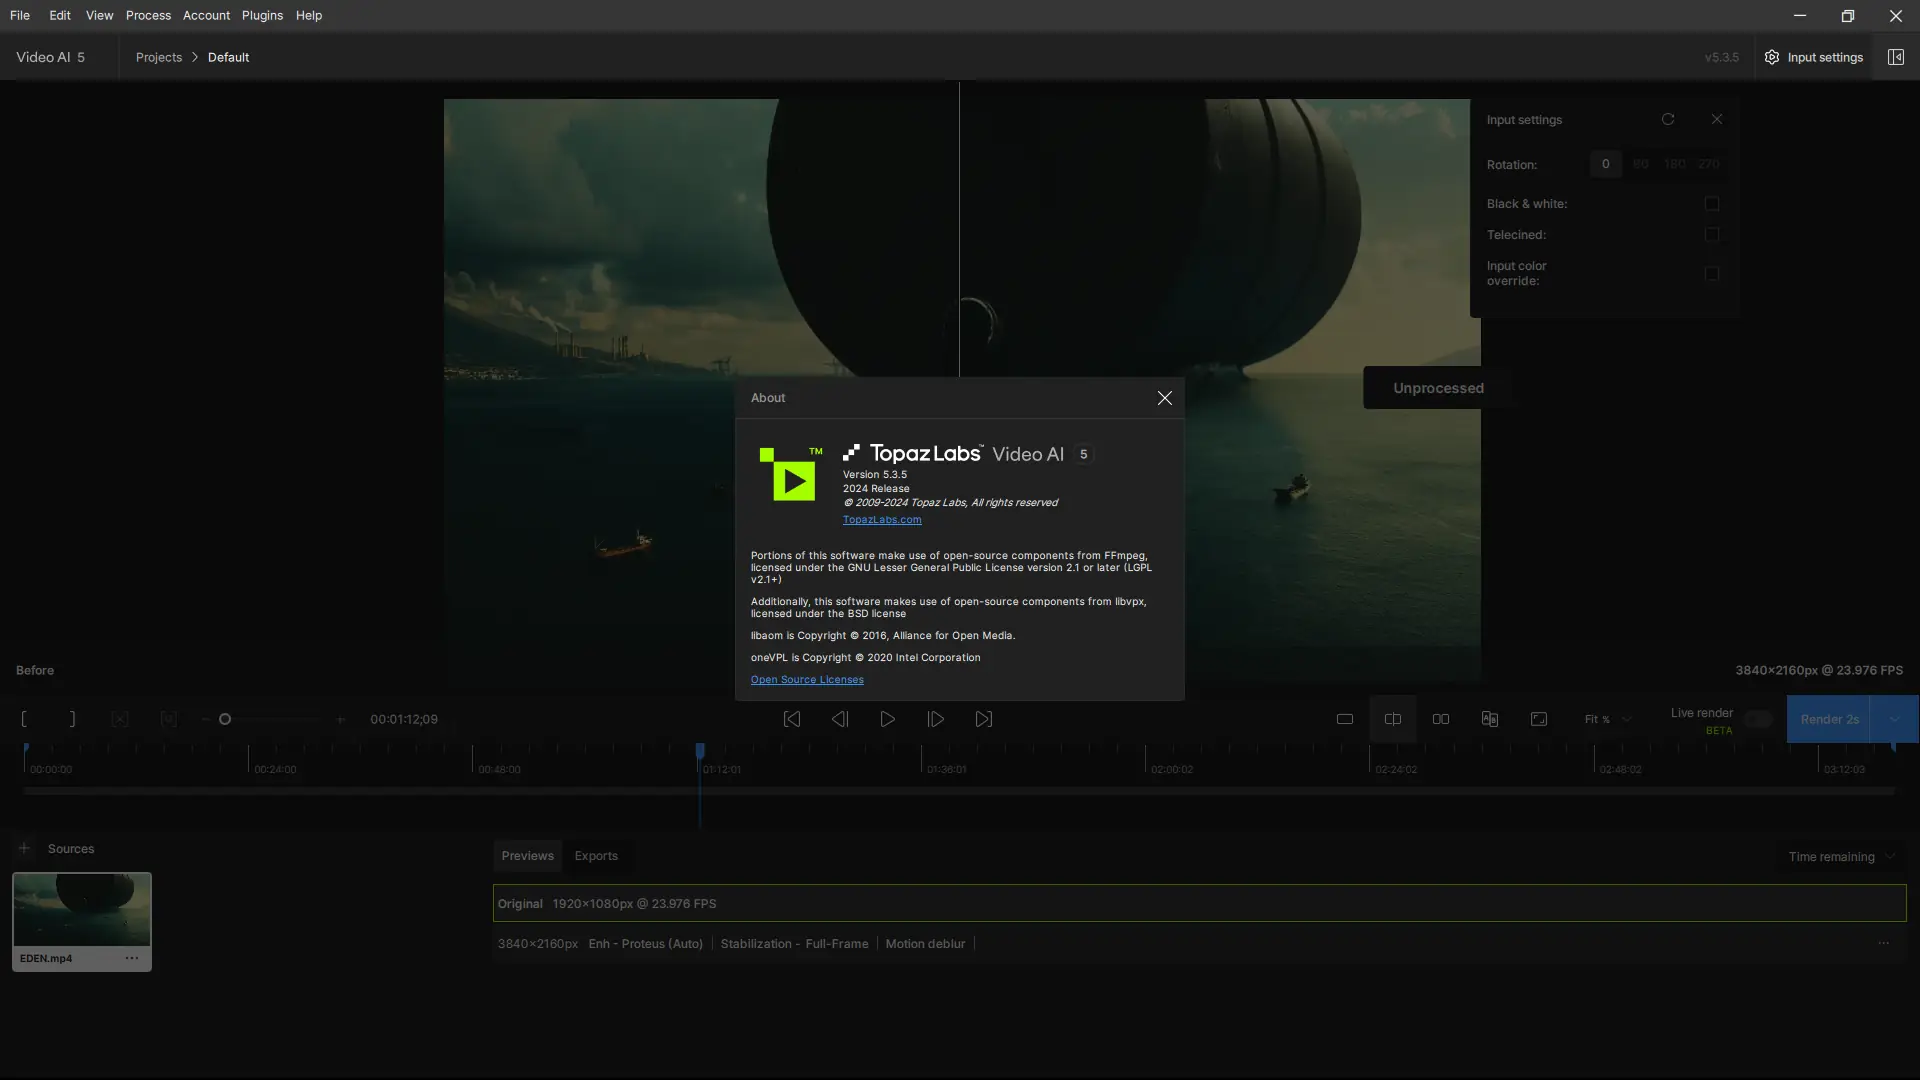Open the Time remaining dropdown
This screenshot has height=1080, width=1920.
(1841, 857)
